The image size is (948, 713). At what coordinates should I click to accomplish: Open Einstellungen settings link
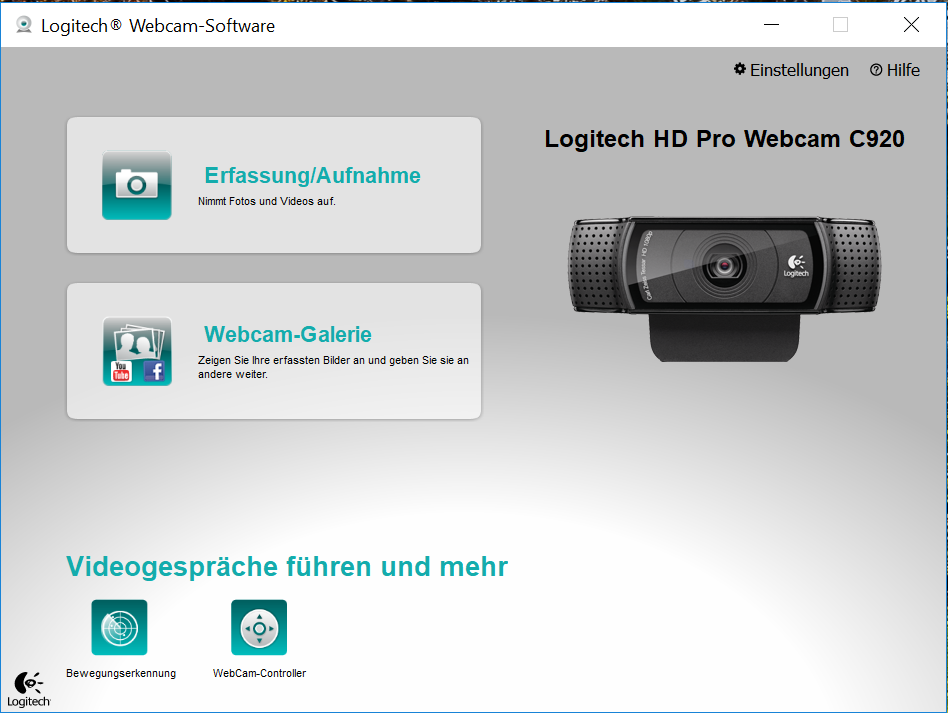791,70
